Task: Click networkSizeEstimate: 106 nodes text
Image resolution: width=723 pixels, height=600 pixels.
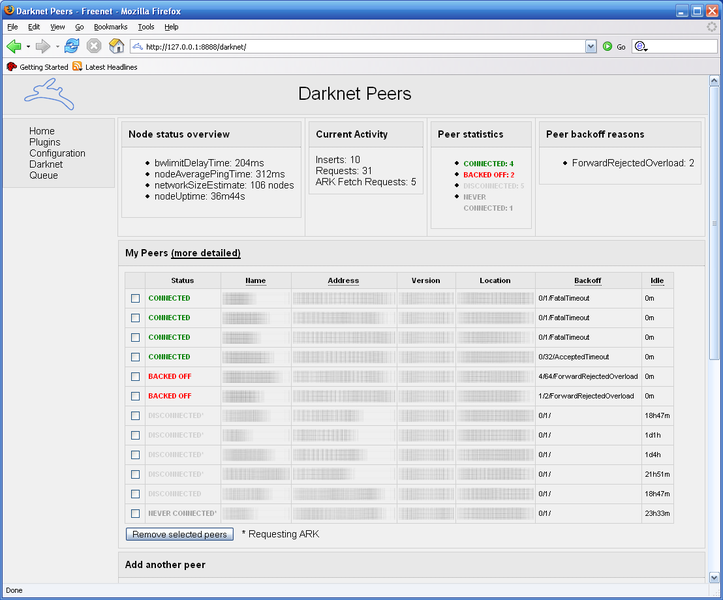Action: coord(224,185)
